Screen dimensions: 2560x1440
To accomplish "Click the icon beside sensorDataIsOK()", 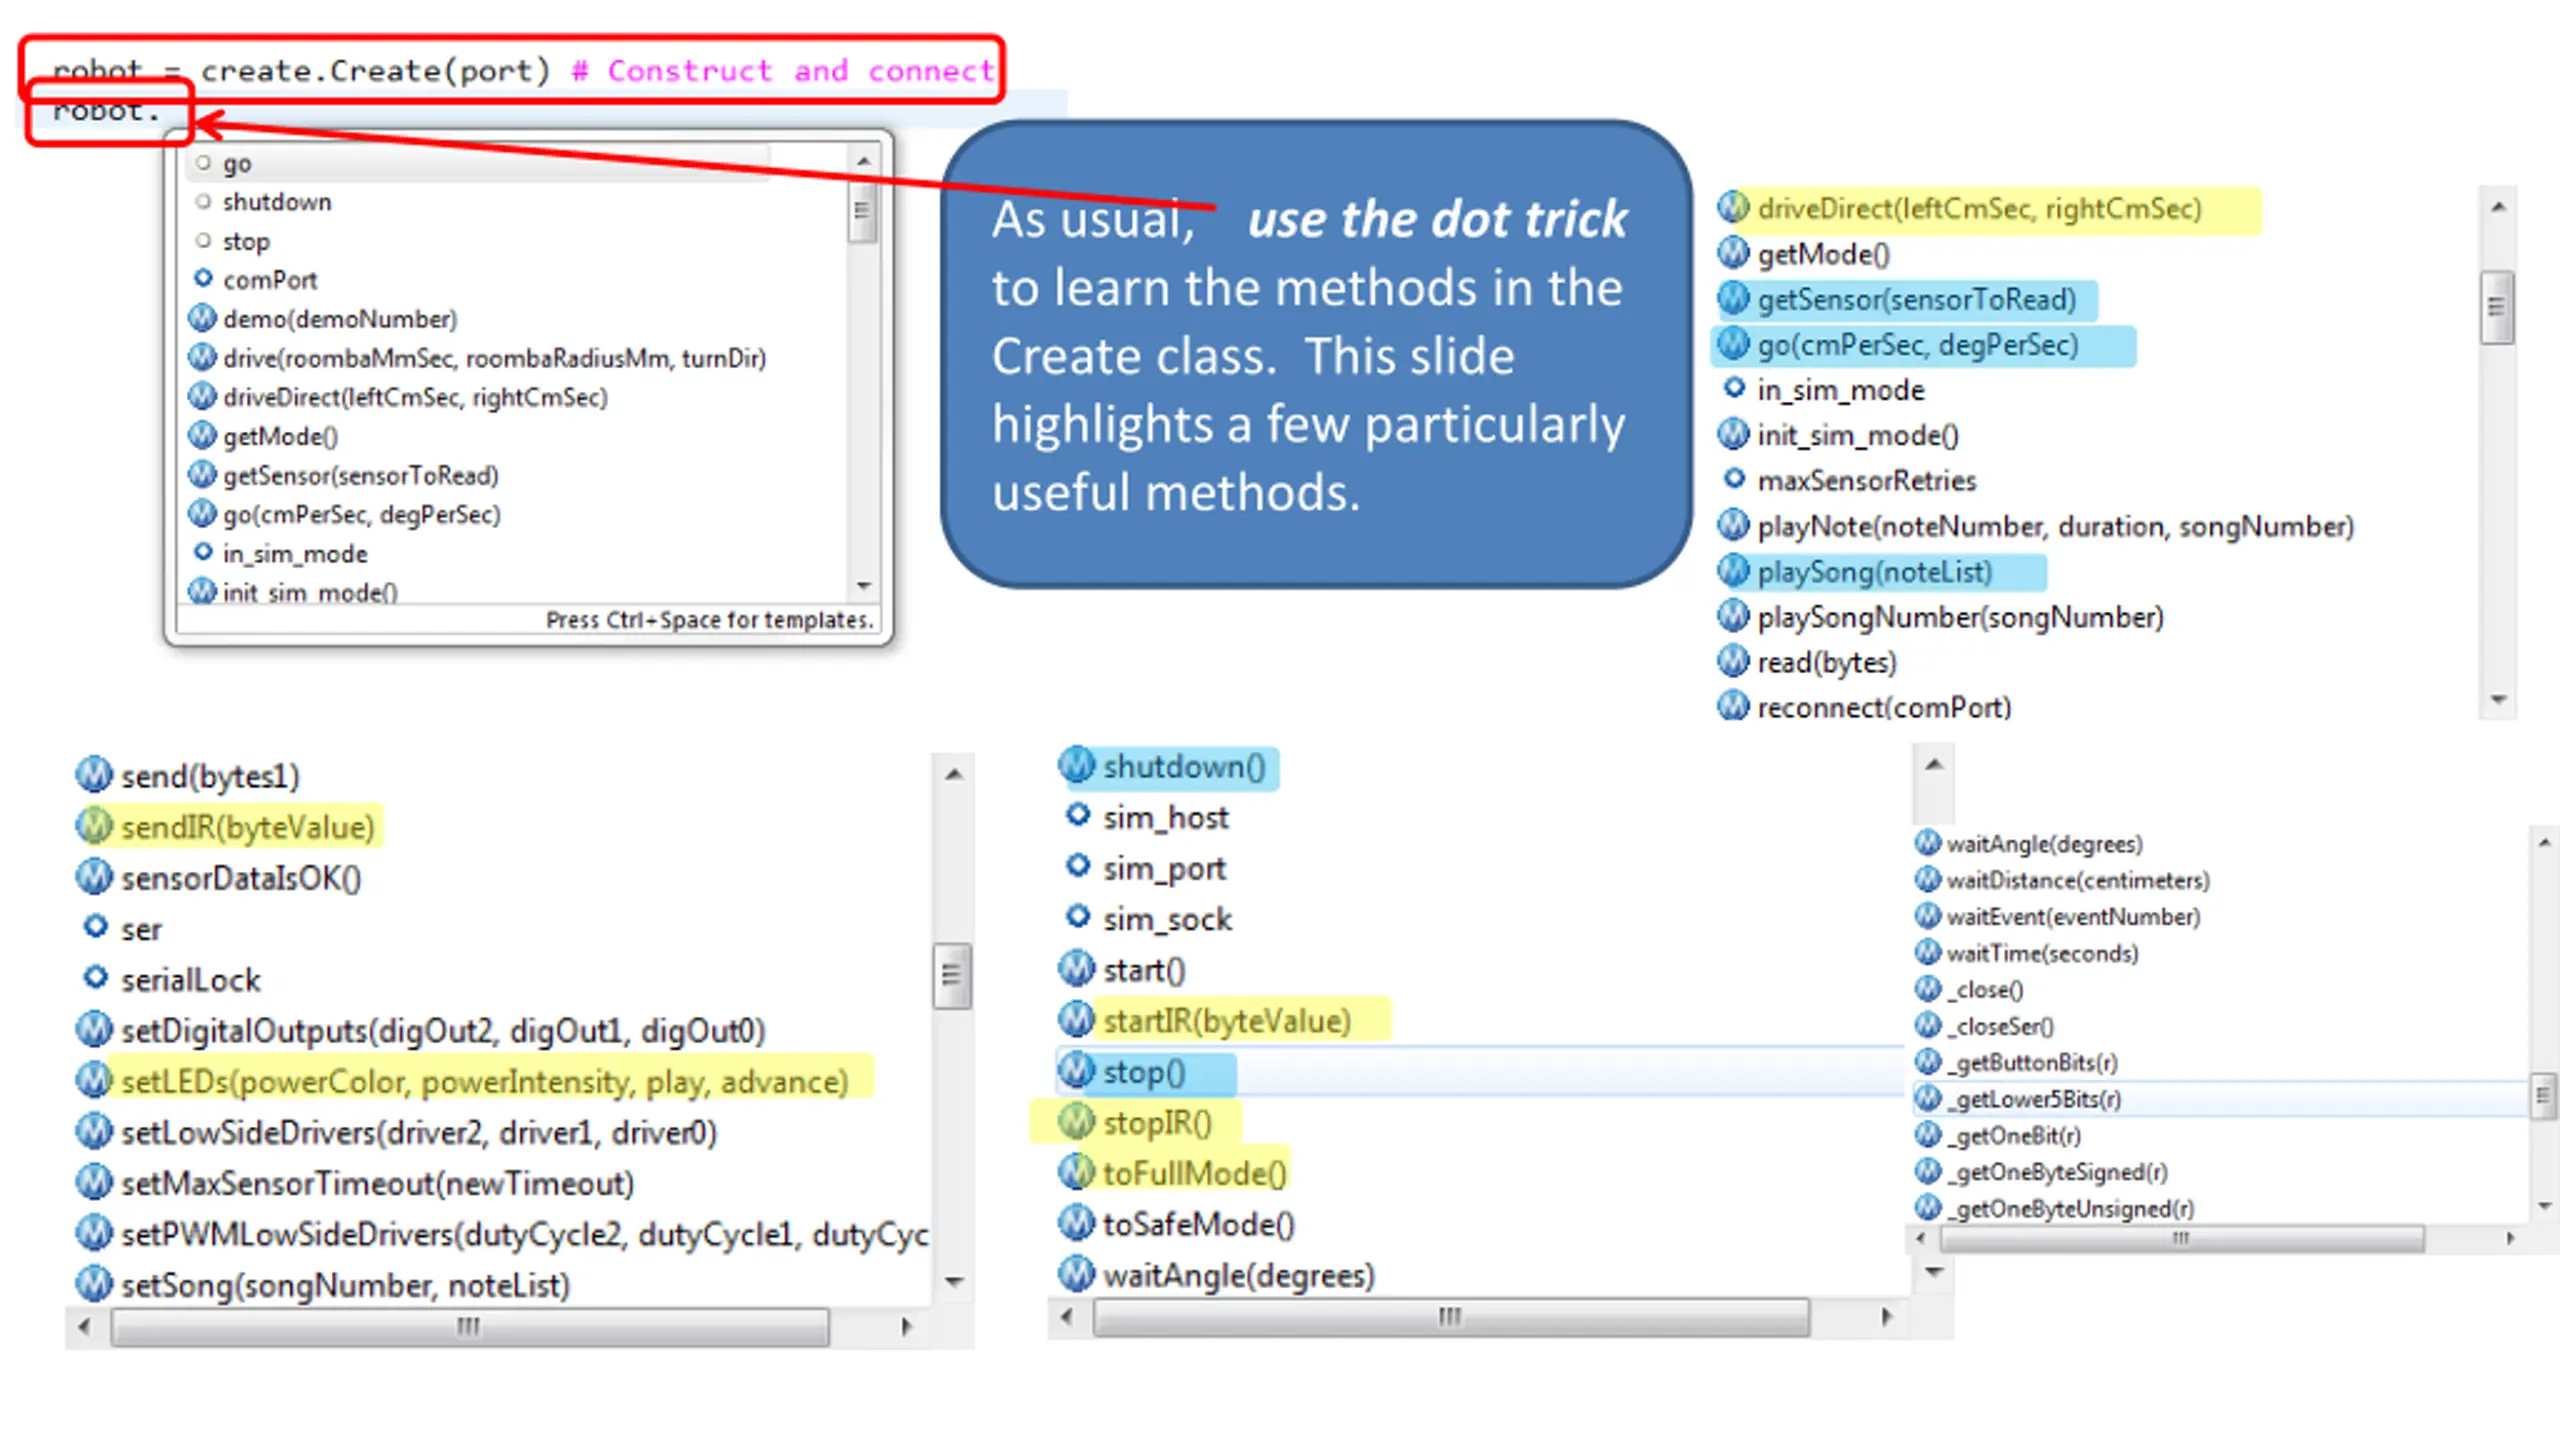I will click(x=94, y=877).
